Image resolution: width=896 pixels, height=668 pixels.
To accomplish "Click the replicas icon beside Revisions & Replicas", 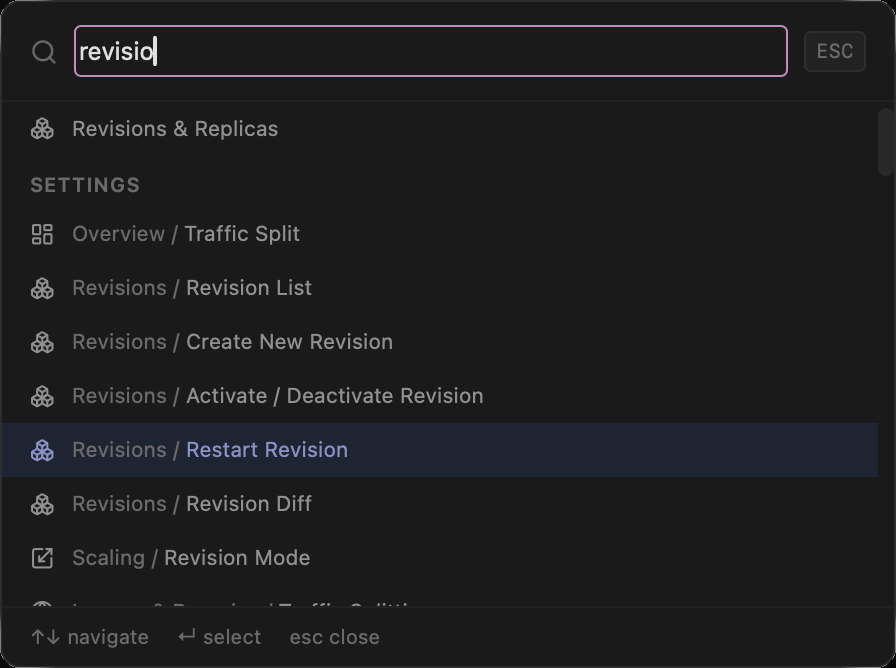I will point(43,128).
